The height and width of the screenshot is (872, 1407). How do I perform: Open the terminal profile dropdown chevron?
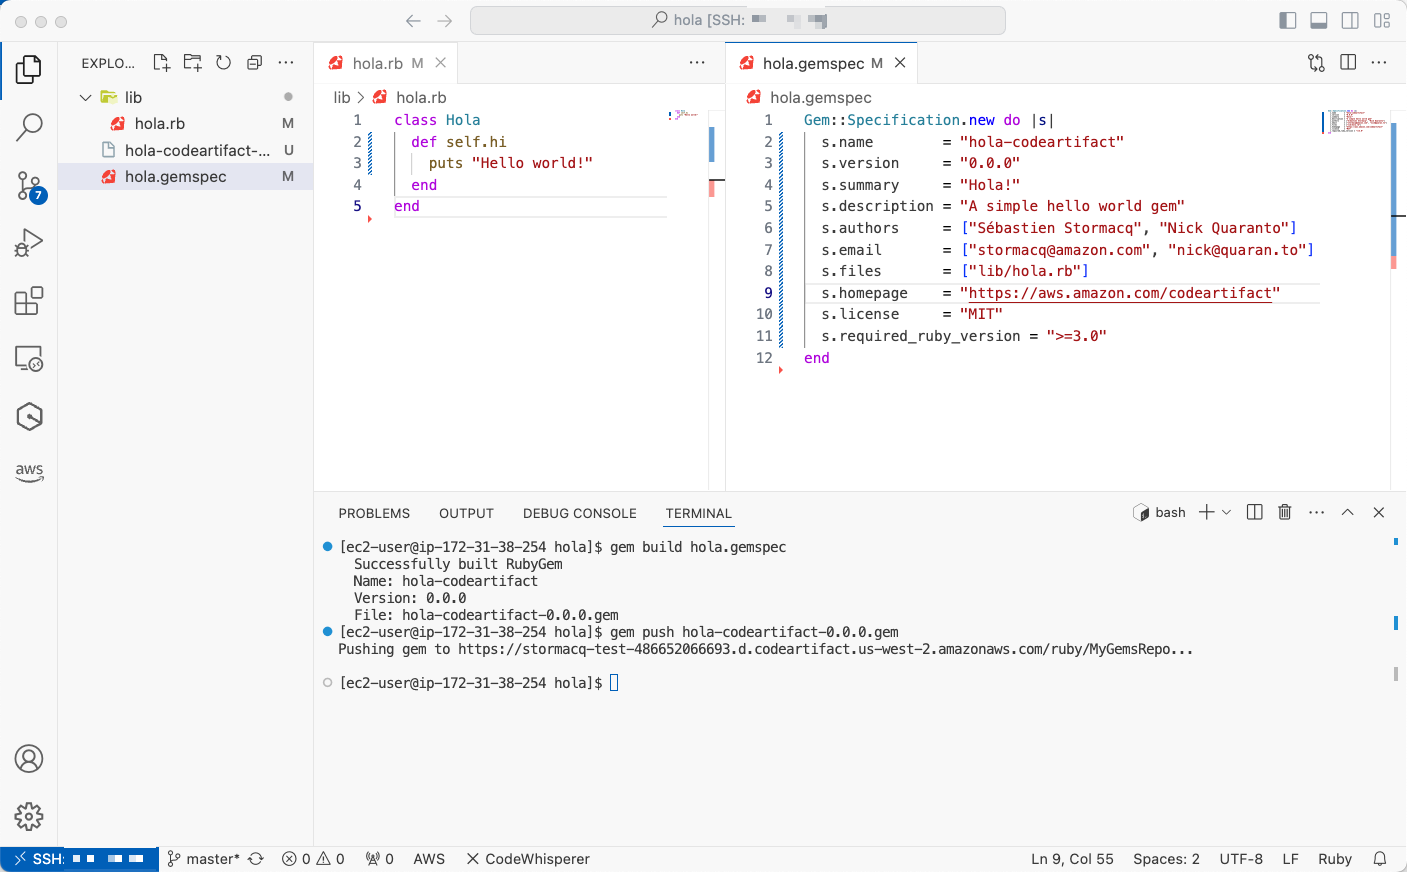point(1227,512)
